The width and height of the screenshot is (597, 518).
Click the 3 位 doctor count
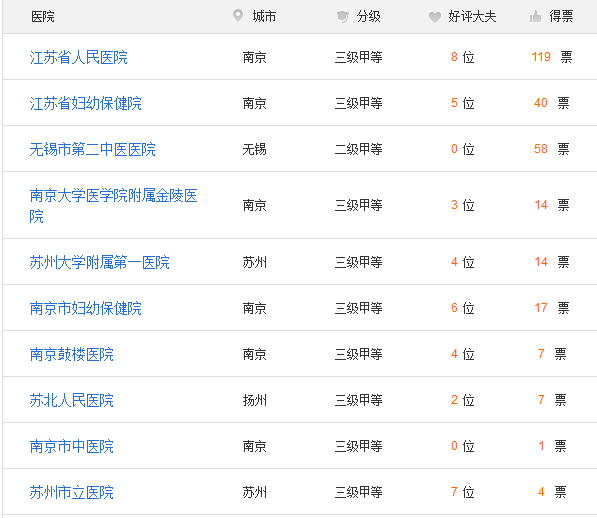(x=463, y=205)
